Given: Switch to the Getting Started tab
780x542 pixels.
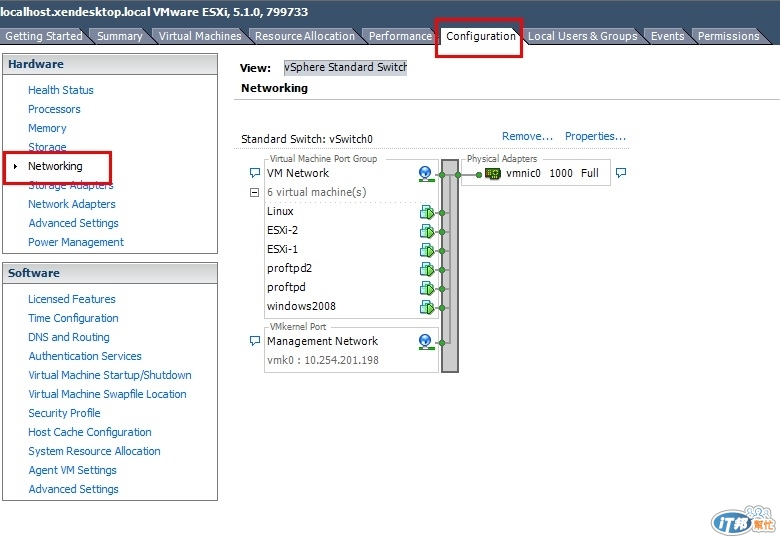Looking at the screenshot, I should [x=44, y=36].
